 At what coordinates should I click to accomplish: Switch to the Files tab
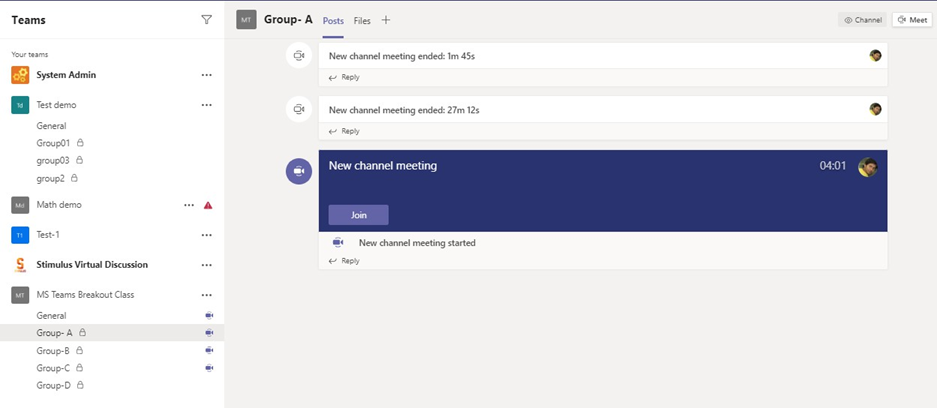362,21
